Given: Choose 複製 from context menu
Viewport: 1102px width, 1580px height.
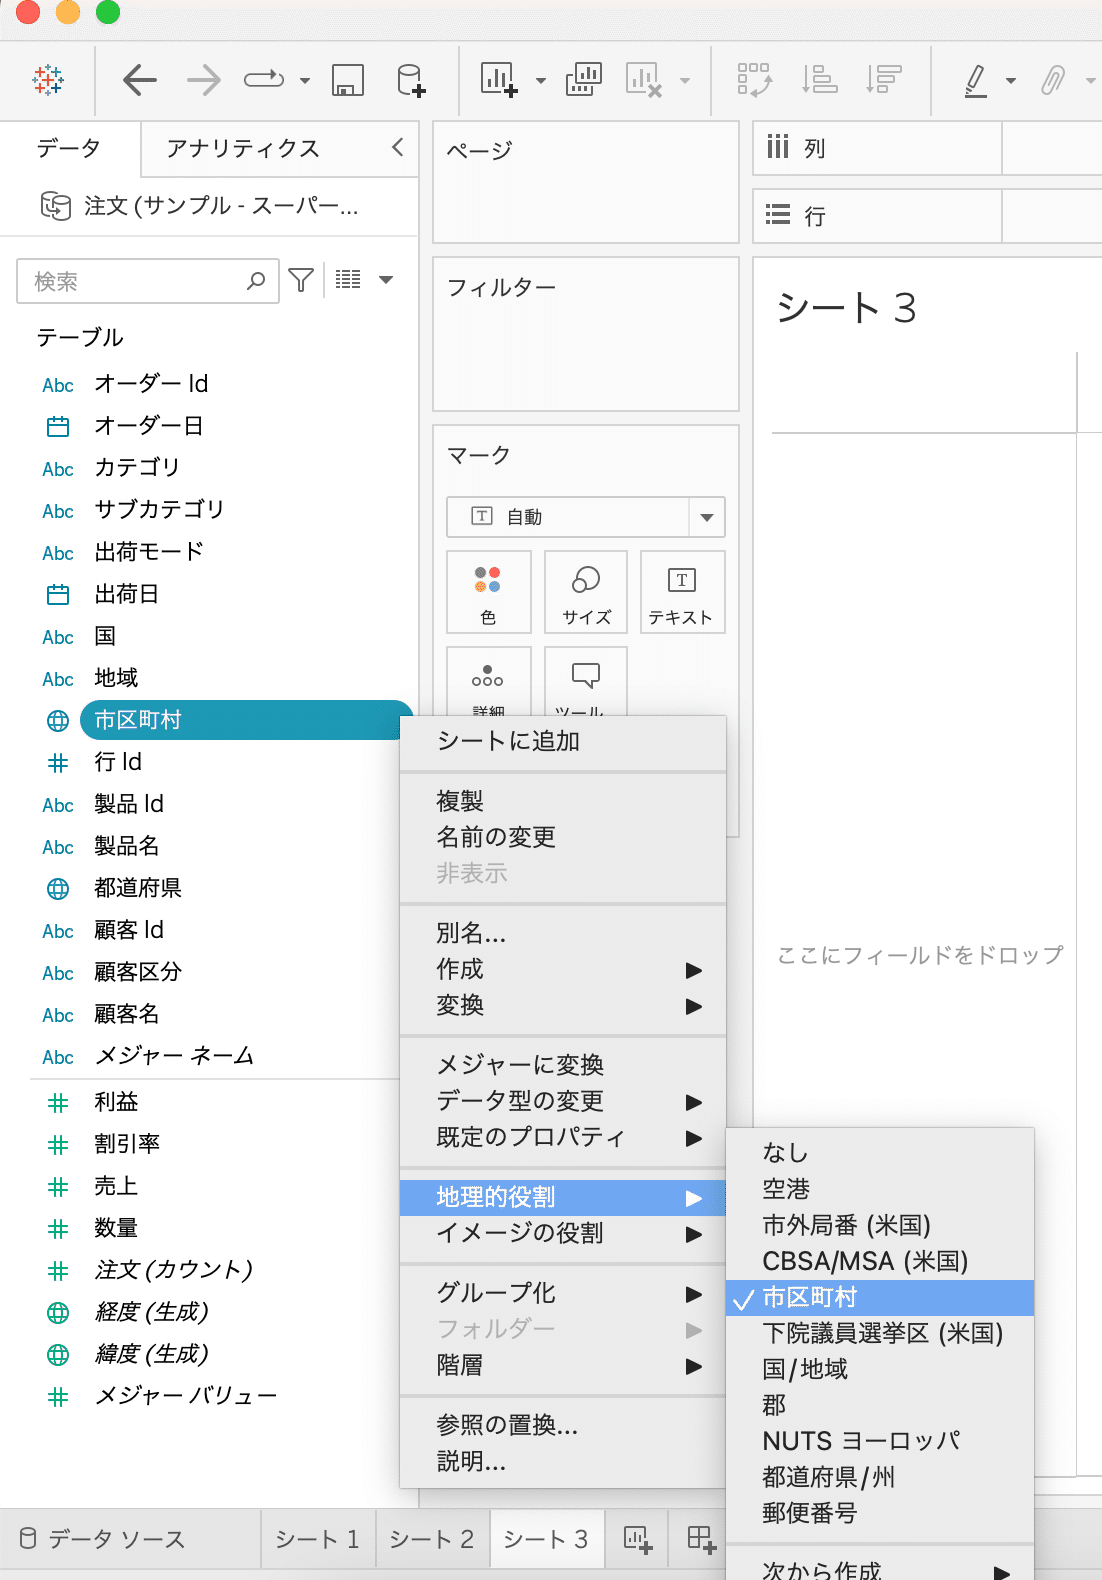Looking at the screenshot, I should [x=563, y=801].
